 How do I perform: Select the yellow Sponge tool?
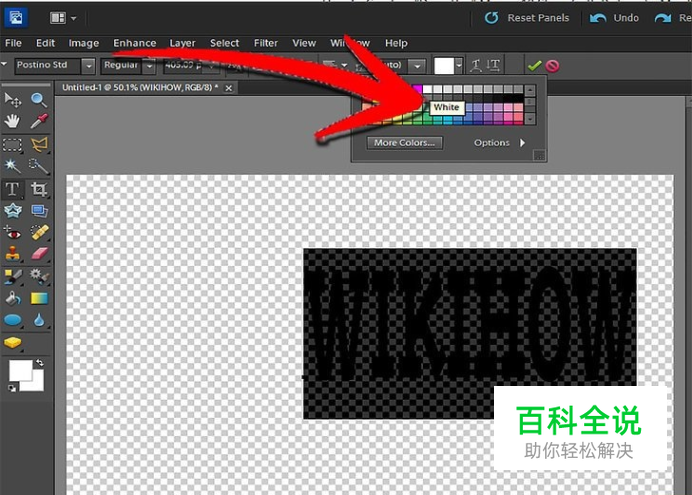point(12,343)
